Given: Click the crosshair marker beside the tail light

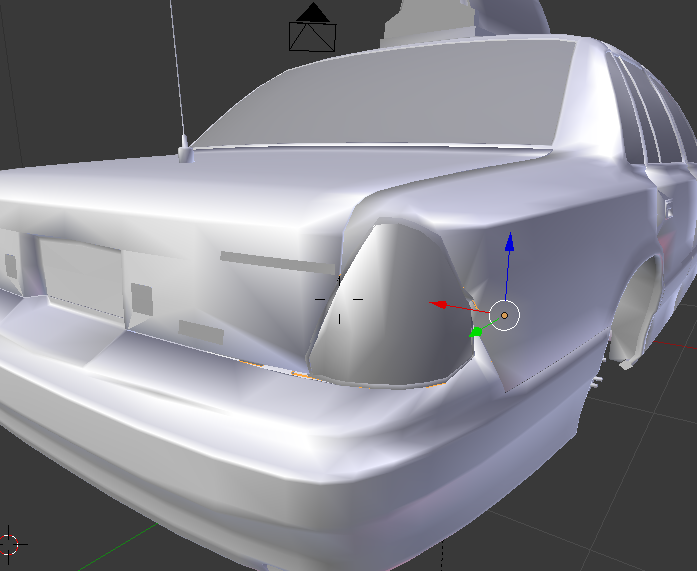Looking at the screenshot, I should 339,299.
